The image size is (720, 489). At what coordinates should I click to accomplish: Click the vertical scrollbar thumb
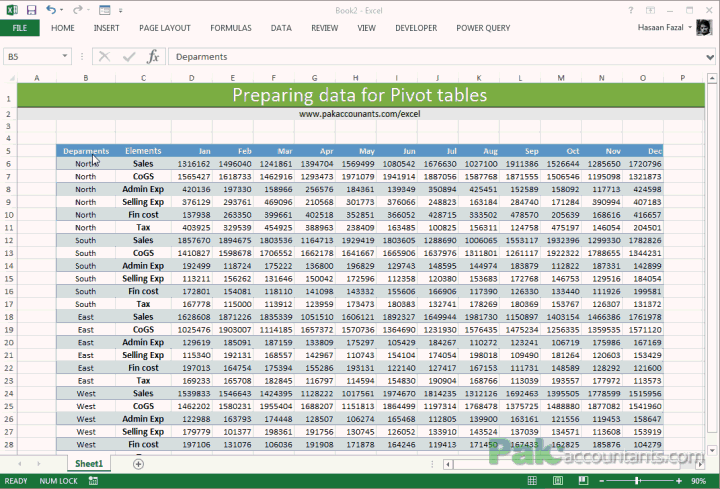712,258
